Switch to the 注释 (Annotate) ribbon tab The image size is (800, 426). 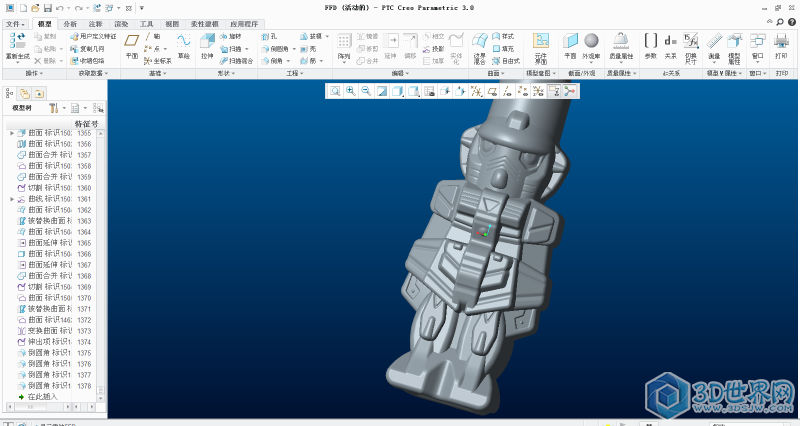click(x=95, y=24)
